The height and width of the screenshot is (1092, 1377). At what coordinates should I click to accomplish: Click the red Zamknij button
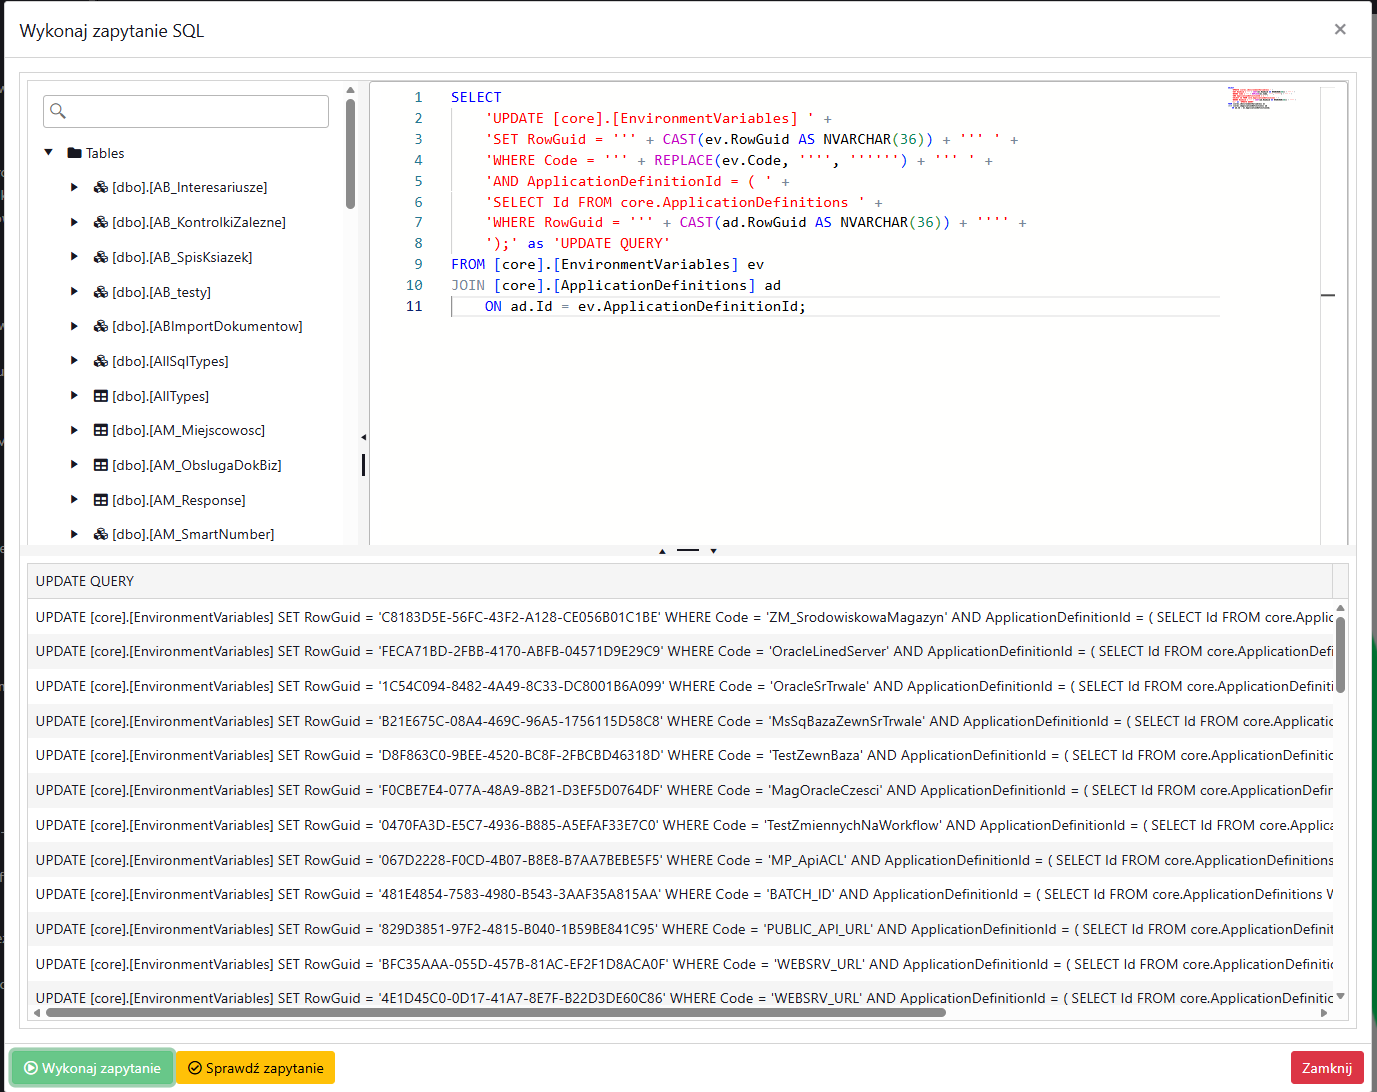pos(1326,1068)
